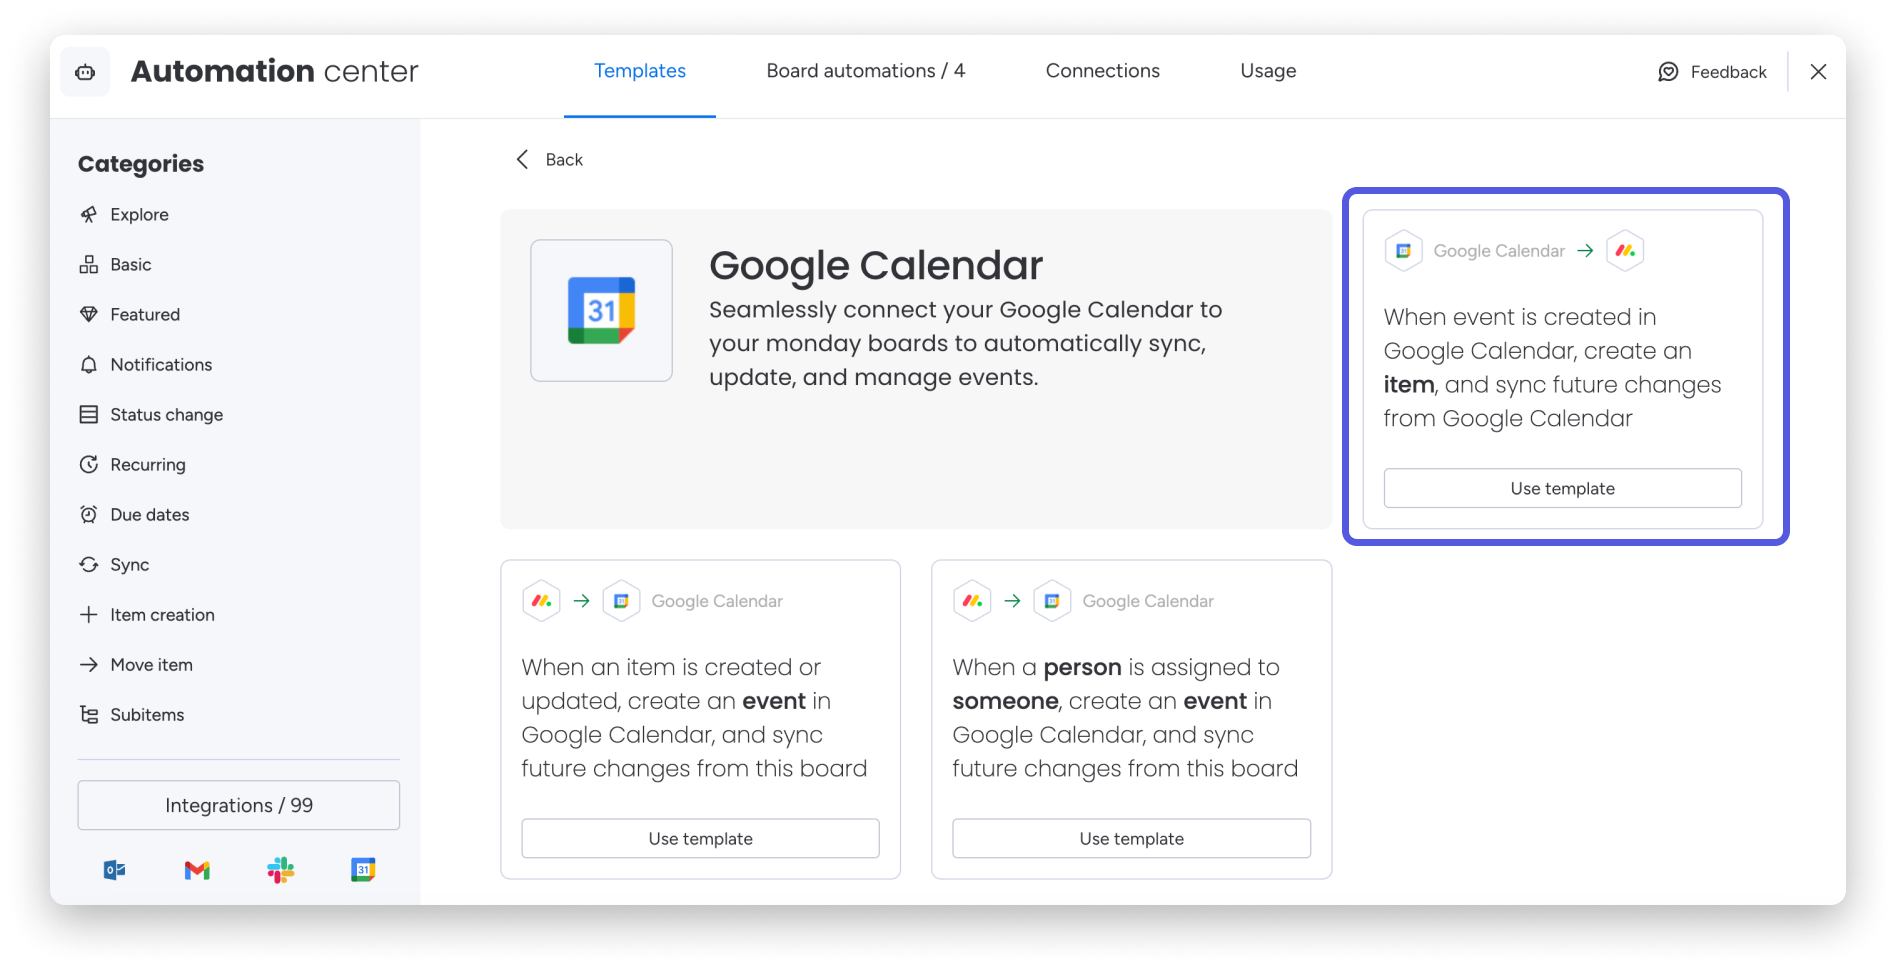The image size is (1896, 970).
Task: Click monday logo icon in highlighted card
Action: pos(1625,251)
